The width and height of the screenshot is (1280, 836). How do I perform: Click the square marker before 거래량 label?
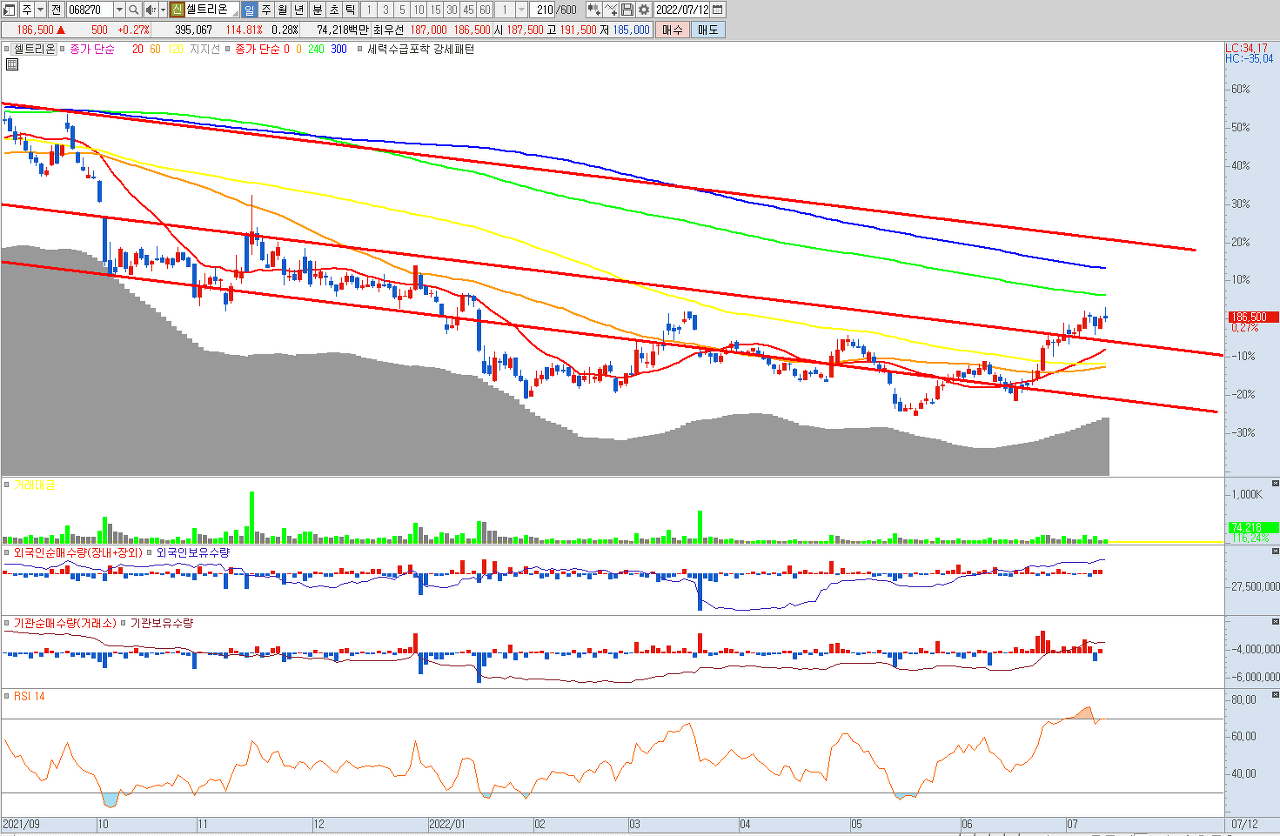tap(8, 483)
